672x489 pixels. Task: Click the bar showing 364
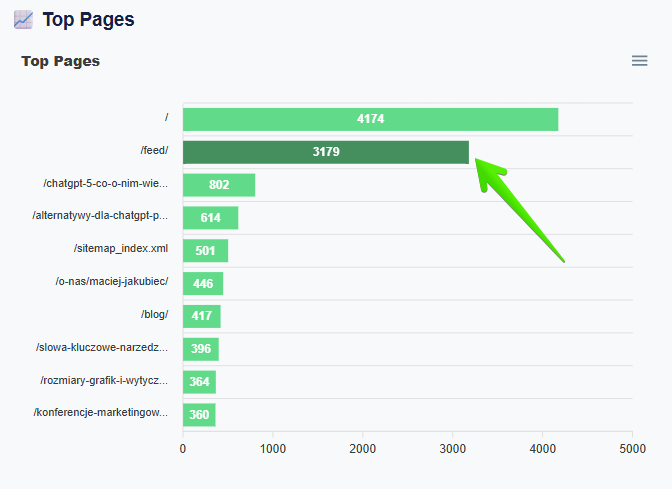(199, 382)
